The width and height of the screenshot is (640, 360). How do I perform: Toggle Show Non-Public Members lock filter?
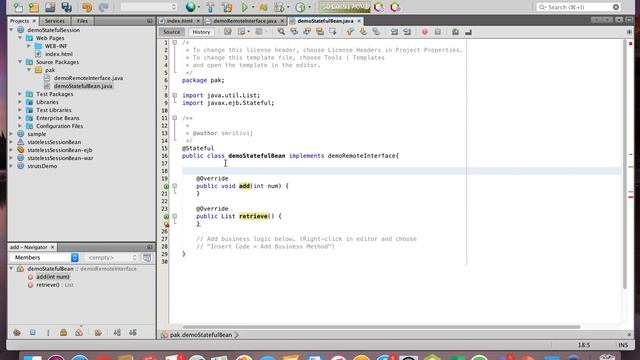click(x=63, y=333)
